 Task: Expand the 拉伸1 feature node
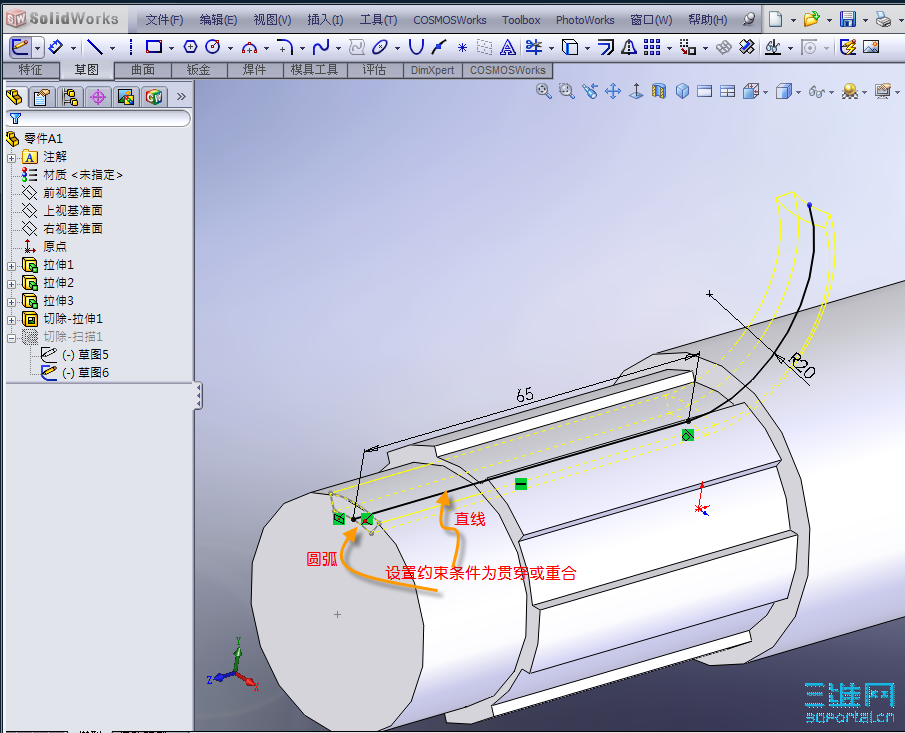tap(11, 266)
